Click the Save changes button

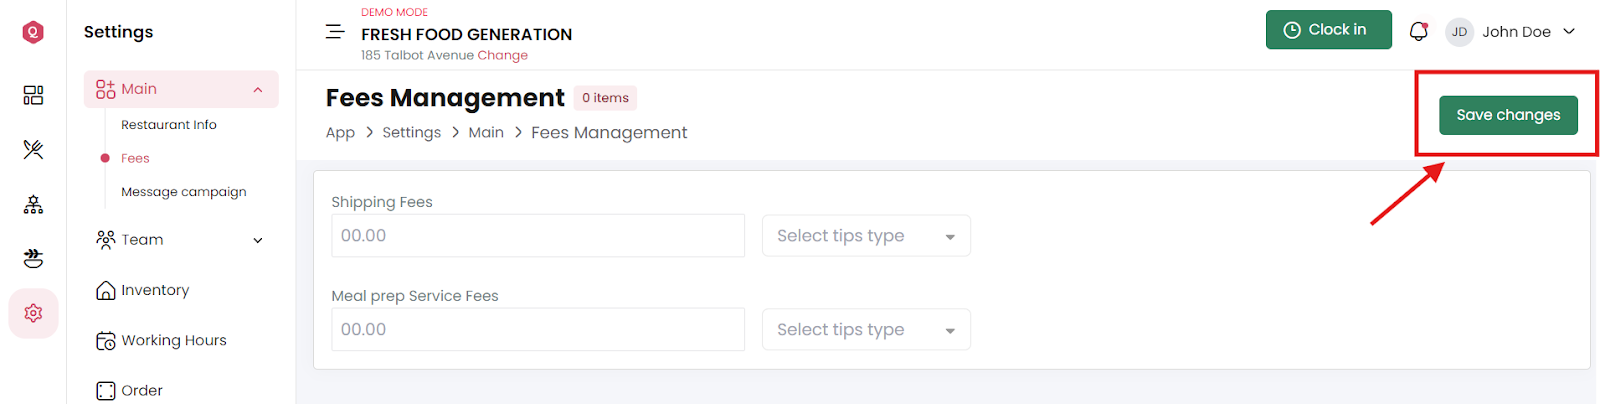1508,115
